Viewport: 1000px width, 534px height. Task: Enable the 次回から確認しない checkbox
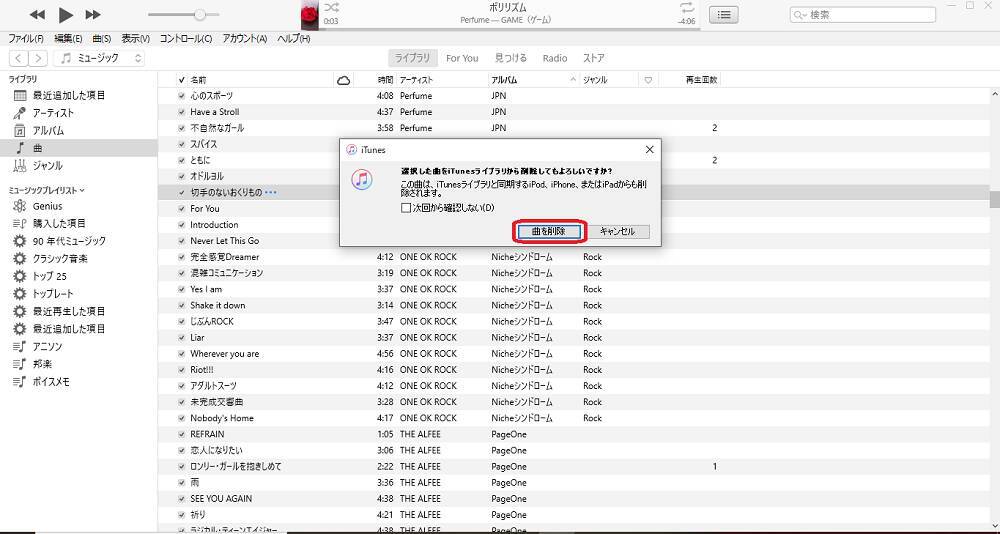(406, 208)
